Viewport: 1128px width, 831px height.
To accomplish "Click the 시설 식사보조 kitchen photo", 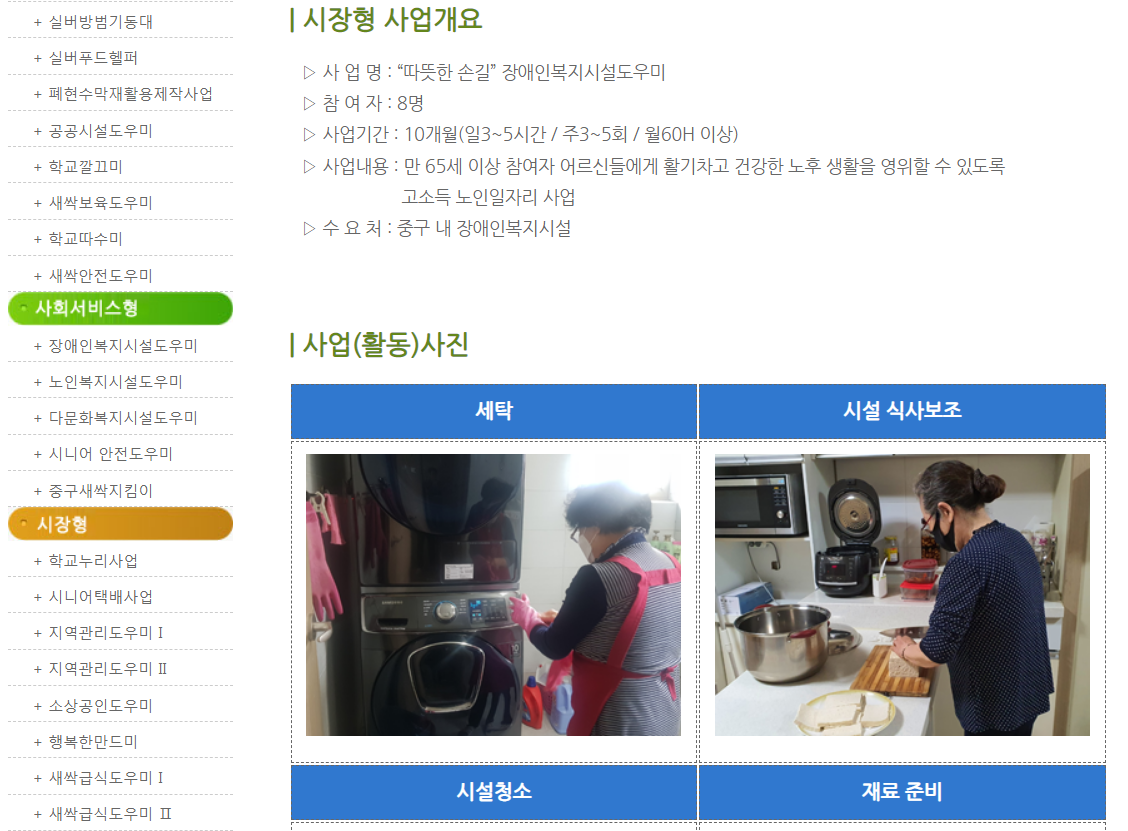I will point(902,594).
